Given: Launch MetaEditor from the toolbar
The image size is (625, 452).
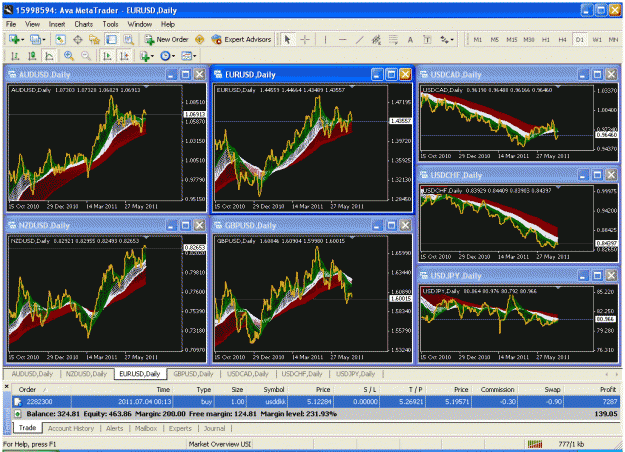Looking at the screenshot, I should coord(200,39).
